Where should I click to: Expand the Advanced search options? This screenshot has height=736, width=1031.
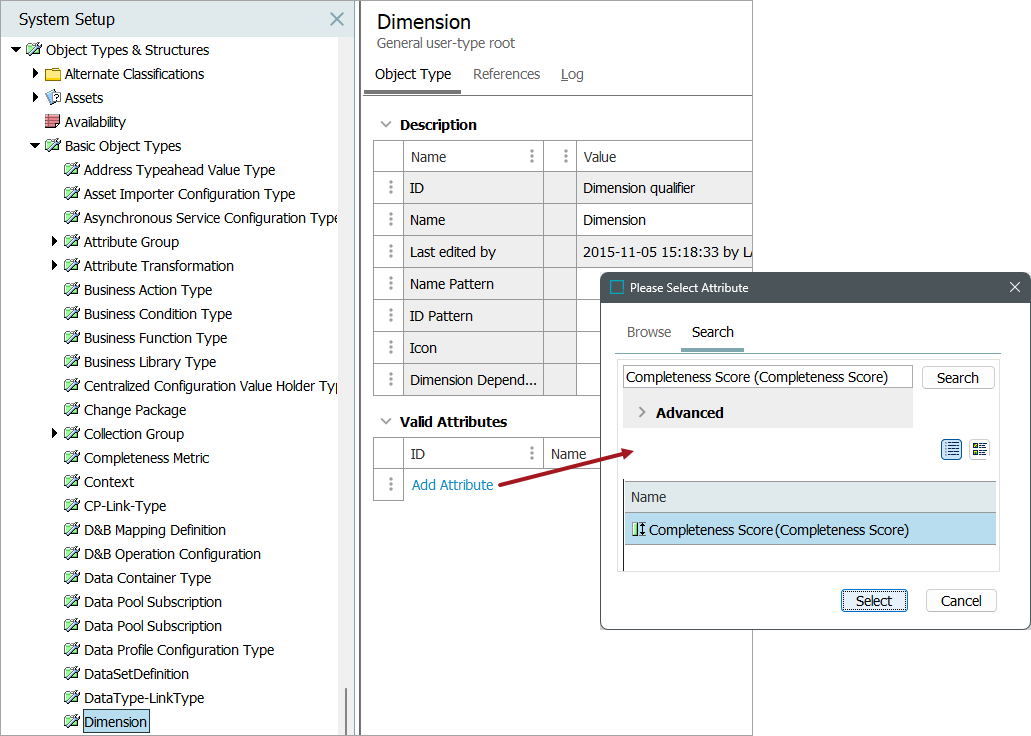(x=642, y=413)
